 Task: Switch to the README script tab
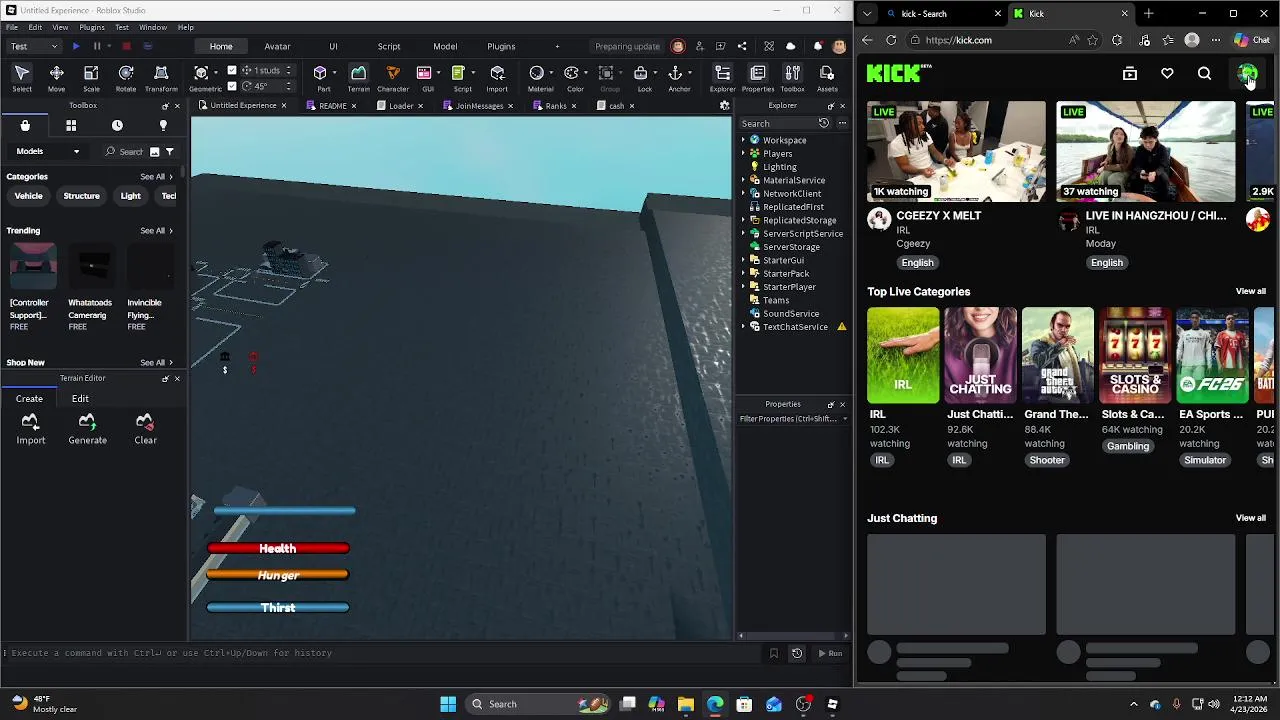[332, 105]
